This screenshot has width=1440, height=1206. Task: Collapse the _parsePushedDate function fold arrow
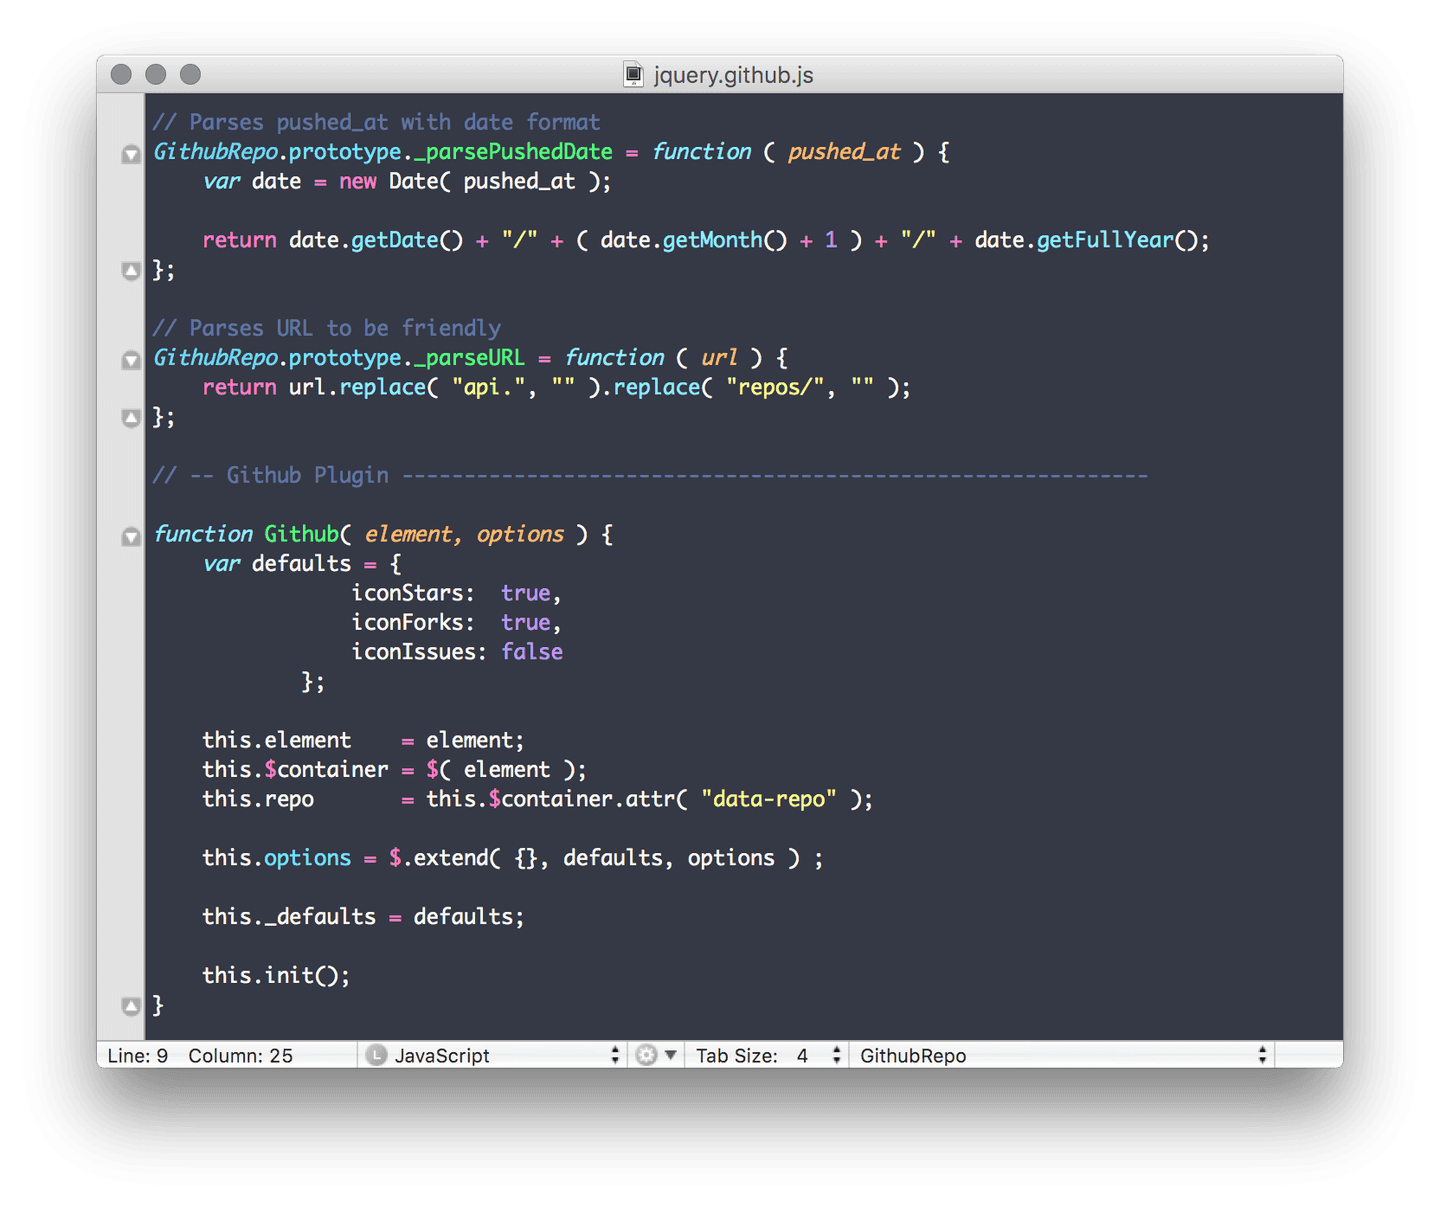[x=131, y=154]
